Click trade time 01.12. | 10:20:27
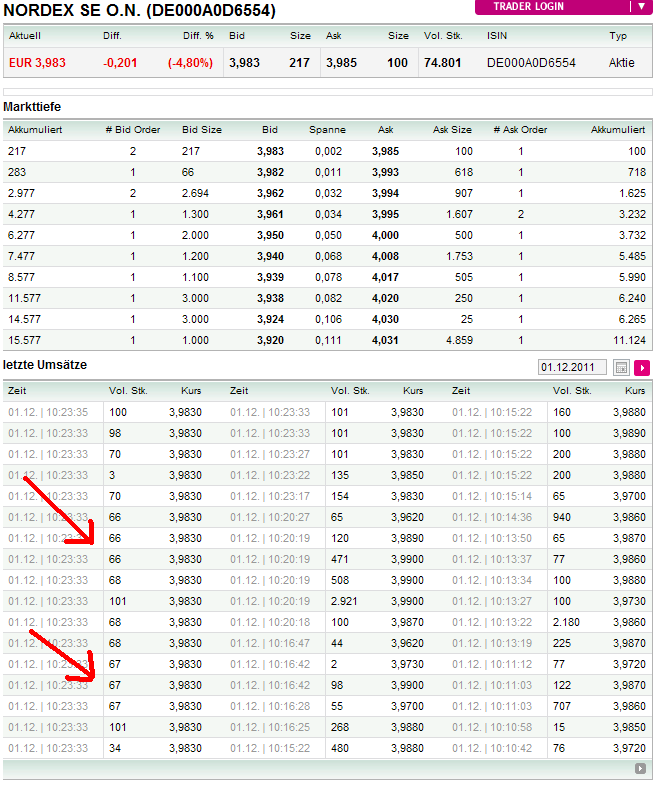 (x=270, y=517)
